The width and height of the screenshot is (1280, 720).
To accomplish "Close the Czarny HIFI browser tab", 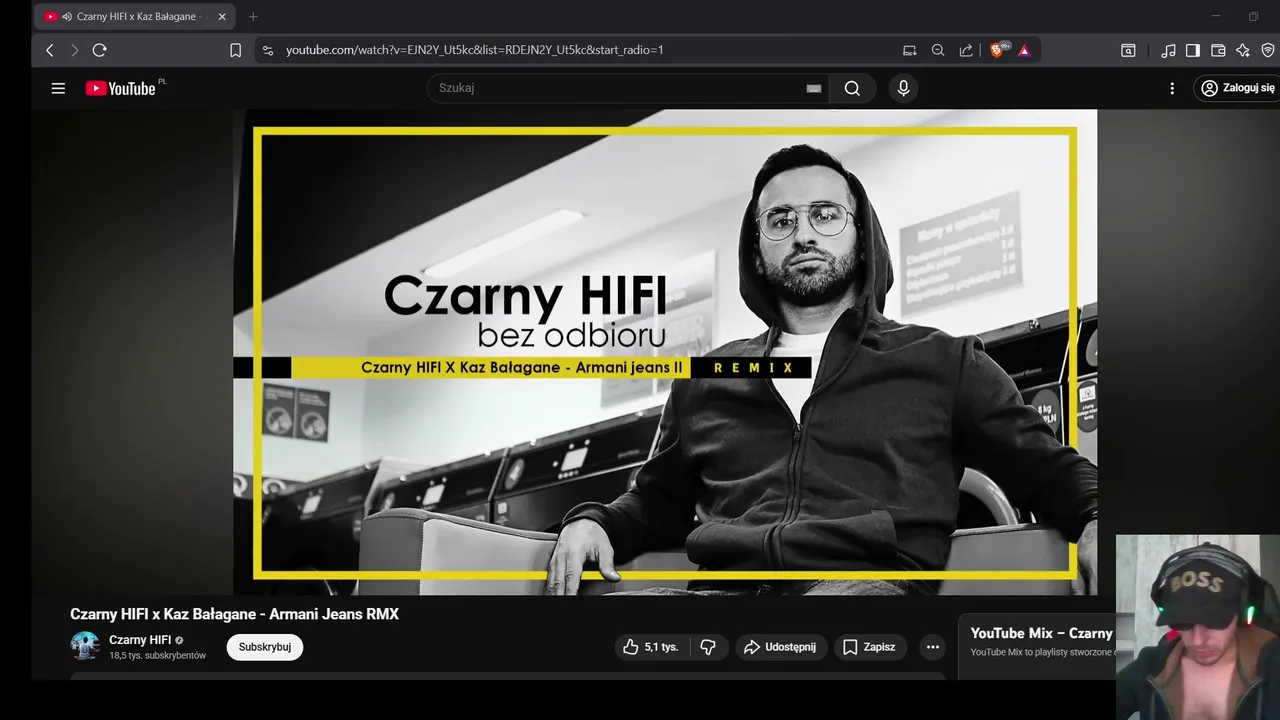I will [222, 17].
